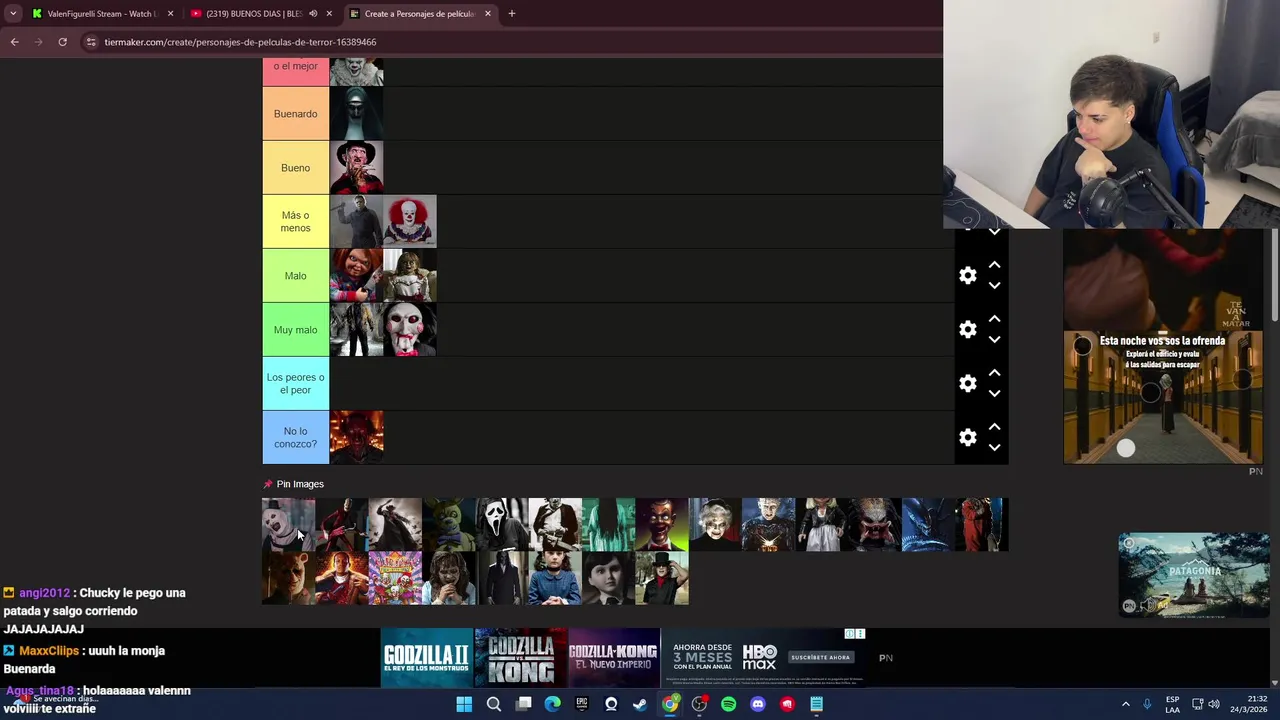
Task: Open the HBO Max Suscríbete Ahora ad button
Action: click(x=820, y=657)
